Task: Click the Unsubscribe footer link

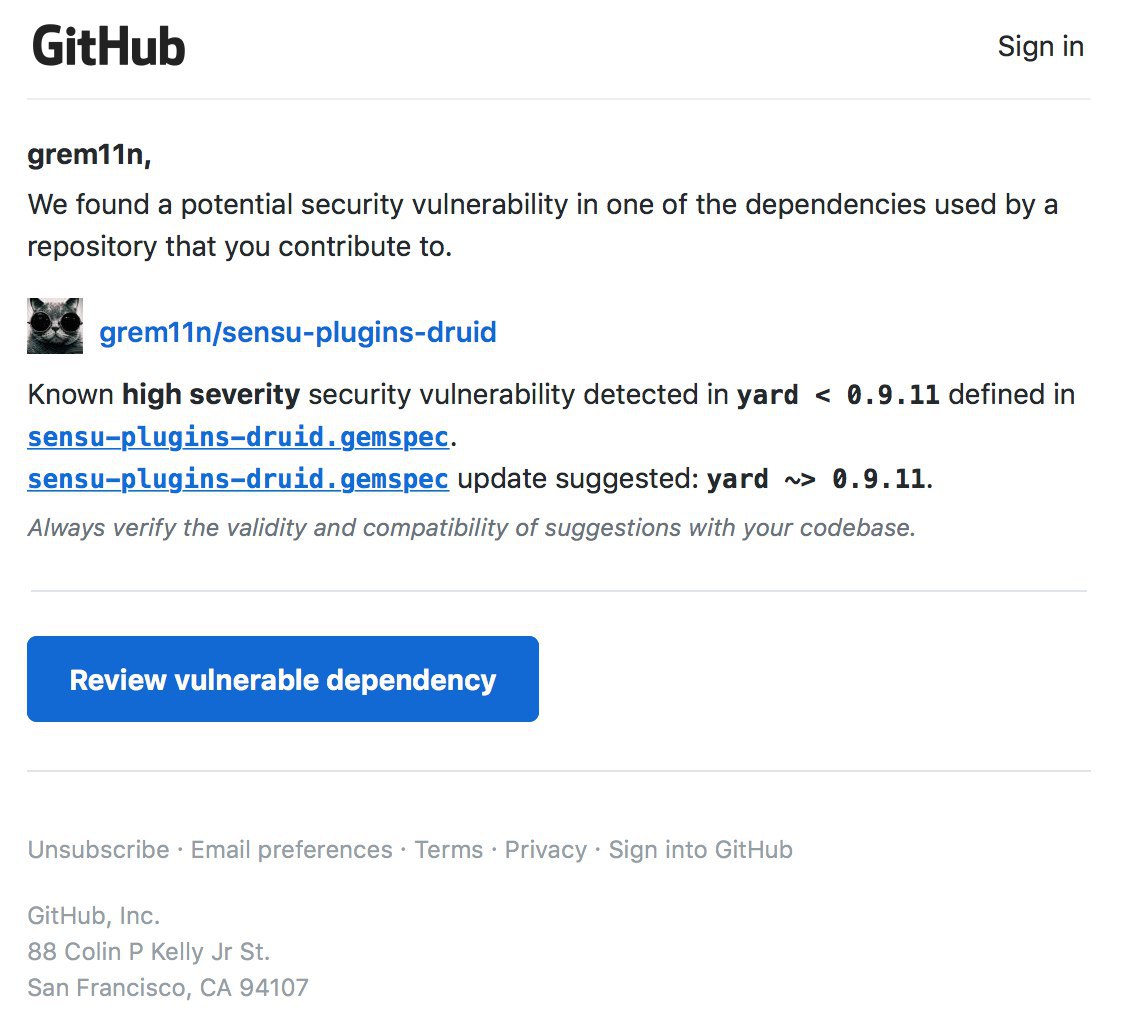Action: pyautogui.click(x=98, y=850)
